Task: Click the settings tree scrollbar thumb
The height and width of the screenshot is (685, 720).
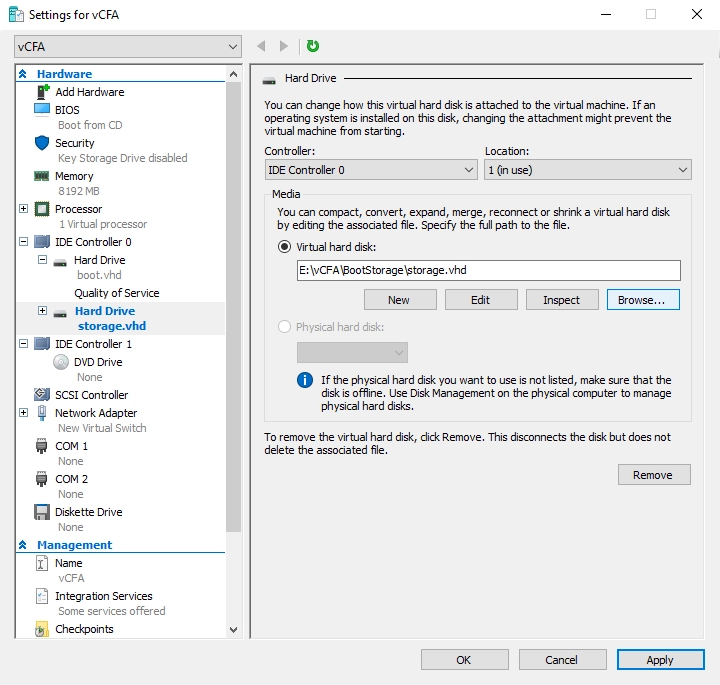Action: pyautogui.click(x=233, y=306)
